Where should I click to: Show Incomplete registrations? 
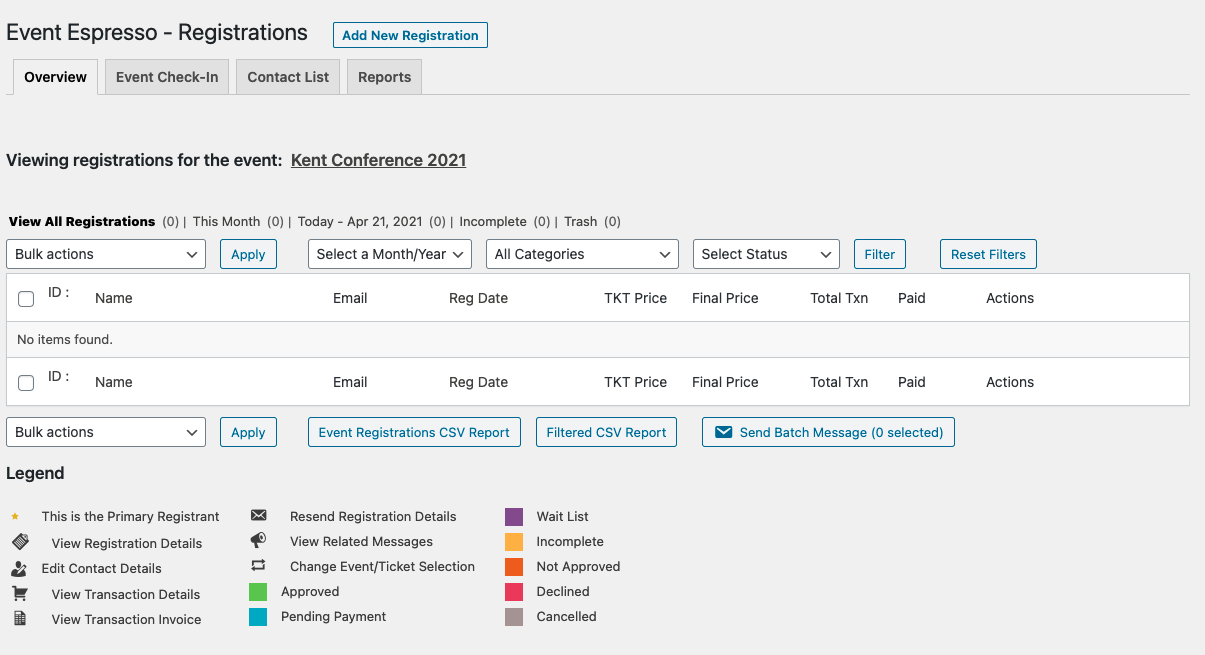coord(492,222)
